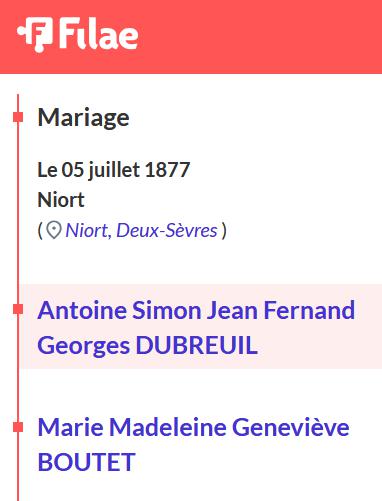The height and width of the screenshot is (501, 382).
Task: Click the Filae wordmark in the header
Action: 99,33
